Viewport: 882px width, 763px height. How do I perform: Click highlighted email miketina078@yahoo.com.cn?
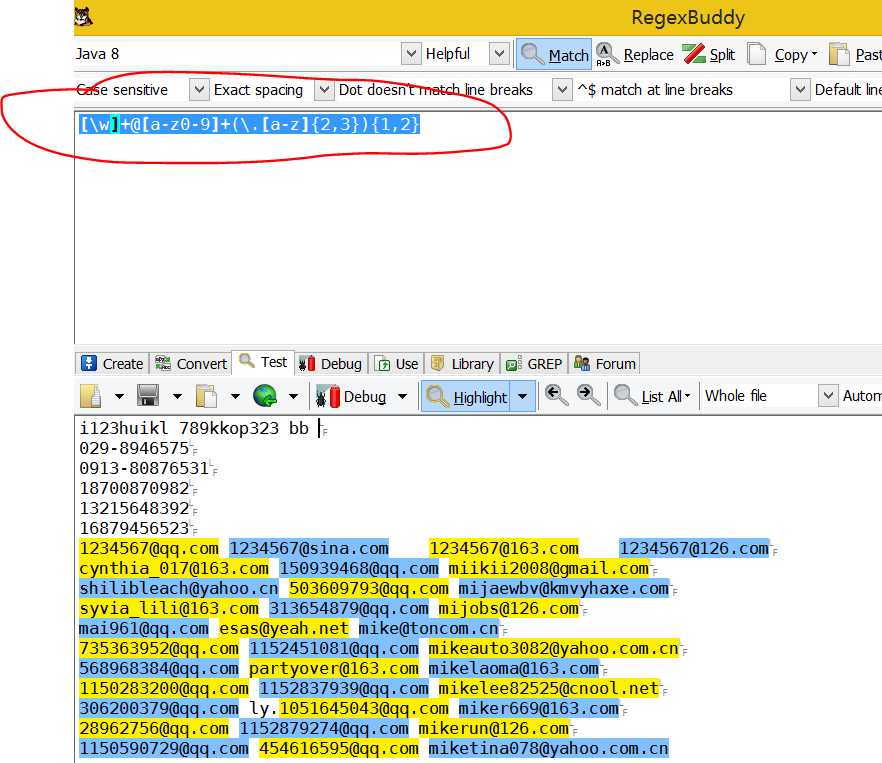pyautogui.click(x=548, y=748)
